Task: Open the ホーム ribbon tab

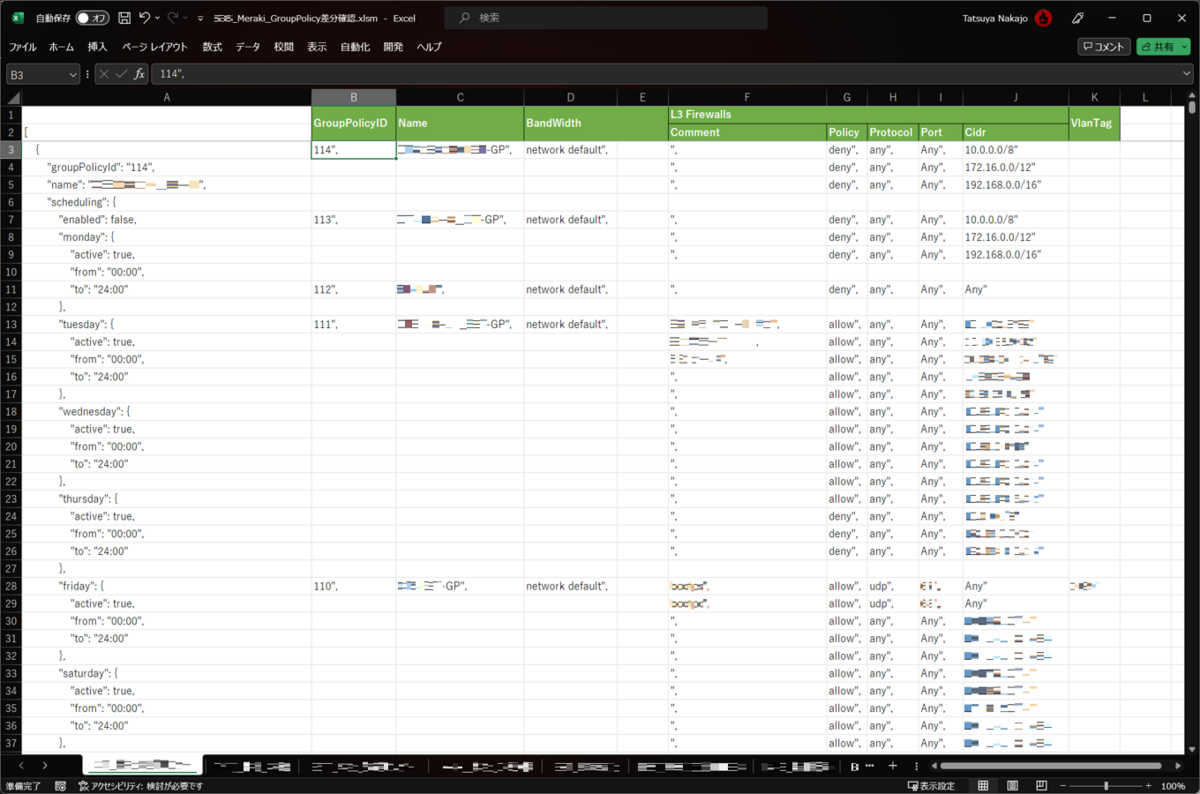Action: coord(61,47)
